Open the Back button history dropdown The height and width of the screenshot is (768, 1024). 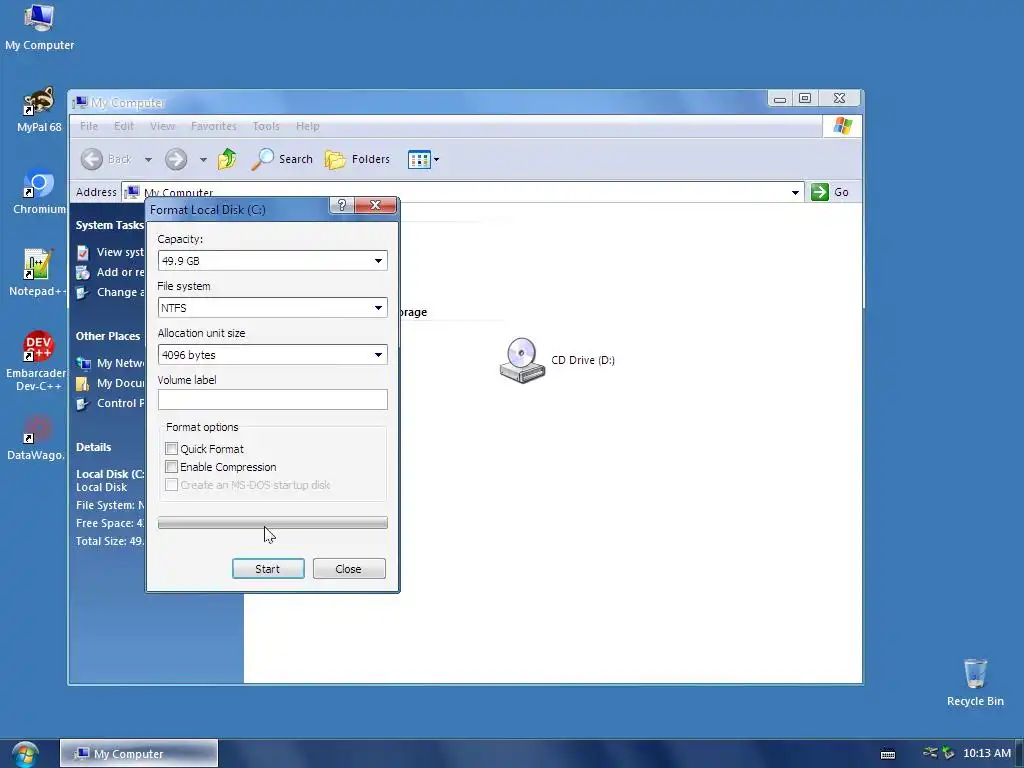pos(148,159)
